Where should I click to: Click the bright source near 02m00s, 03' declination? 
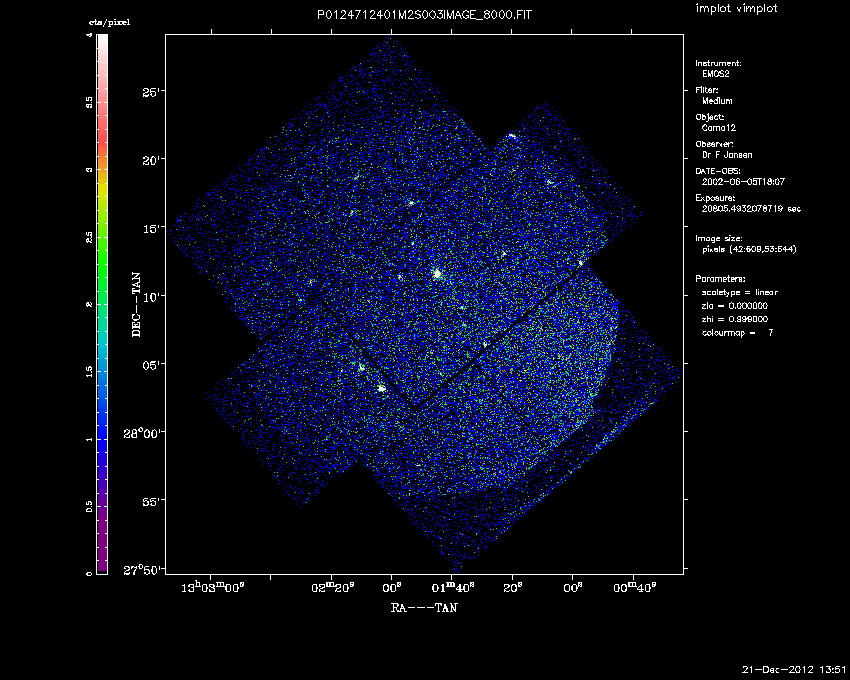381,388
